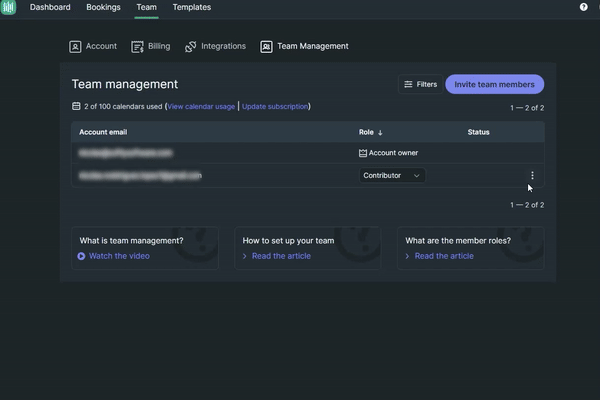Sort by the Role column arrow
The image size is (600, 400).
(380, 132)
